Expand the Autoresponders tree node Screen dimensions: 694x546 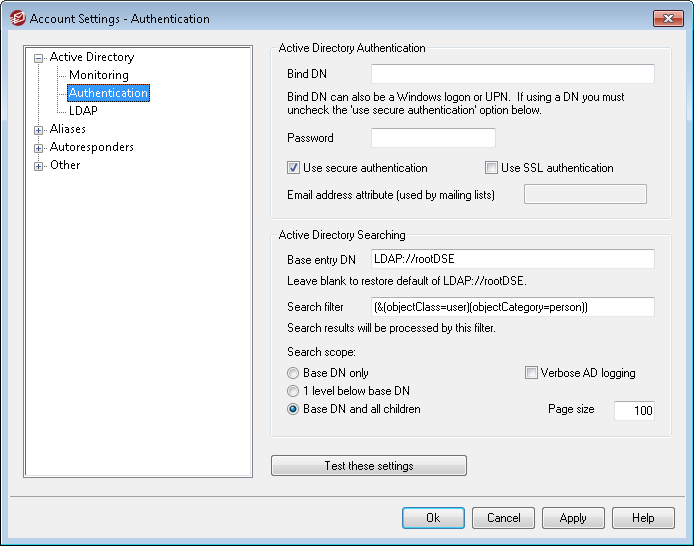coord(39,148)
